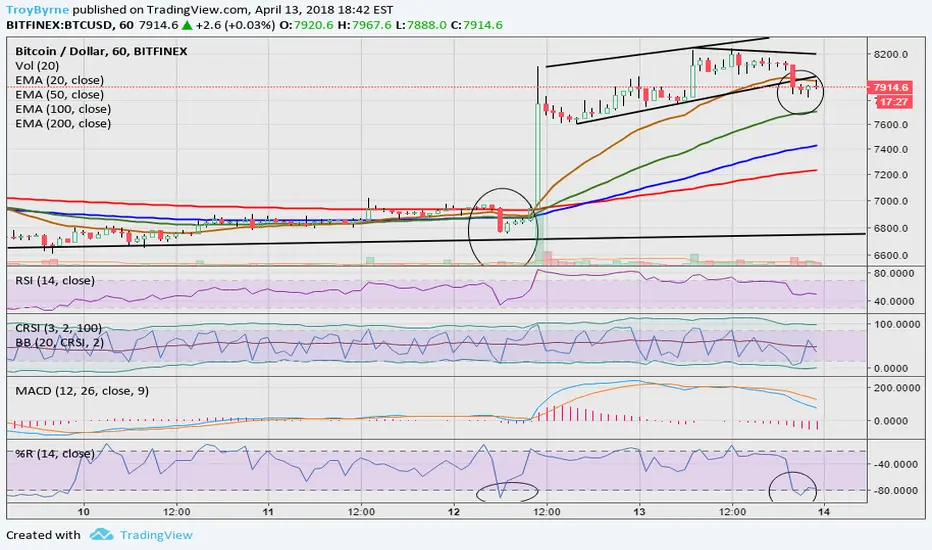Click the H:7967.6 high value
Viewport: 932px width, 550px height.
(x=364, y=25)
